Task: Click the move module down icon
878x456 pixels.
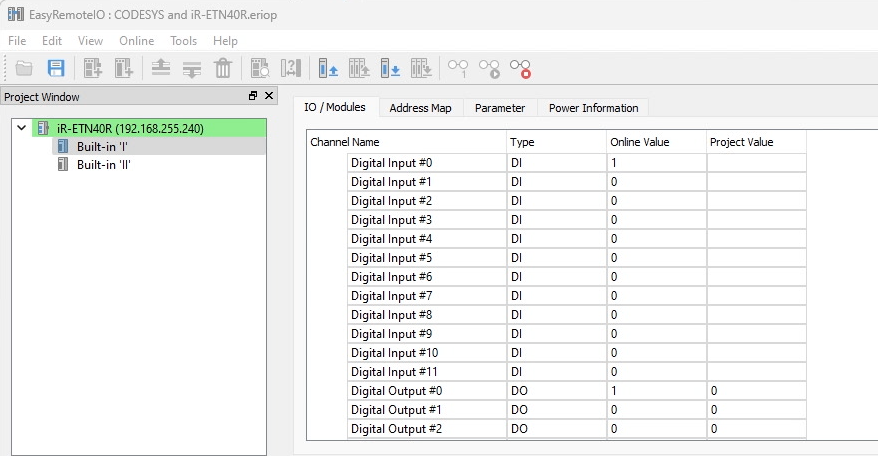Action: click(x=192, y=69)
